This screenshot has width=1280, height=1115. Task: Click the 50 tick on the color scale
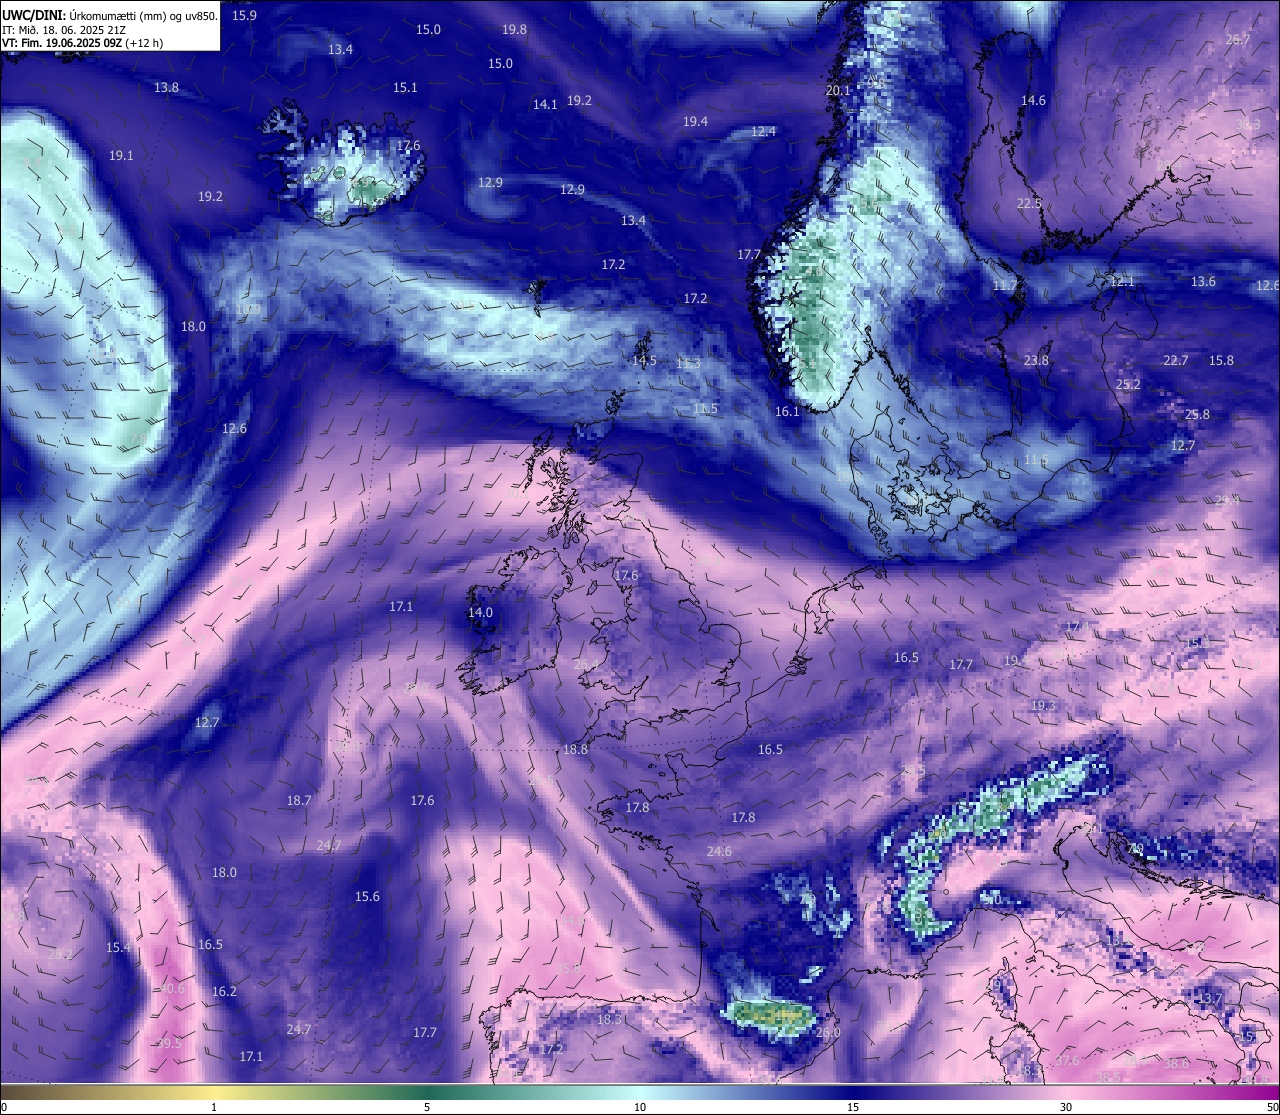tap(1273, 1107)
